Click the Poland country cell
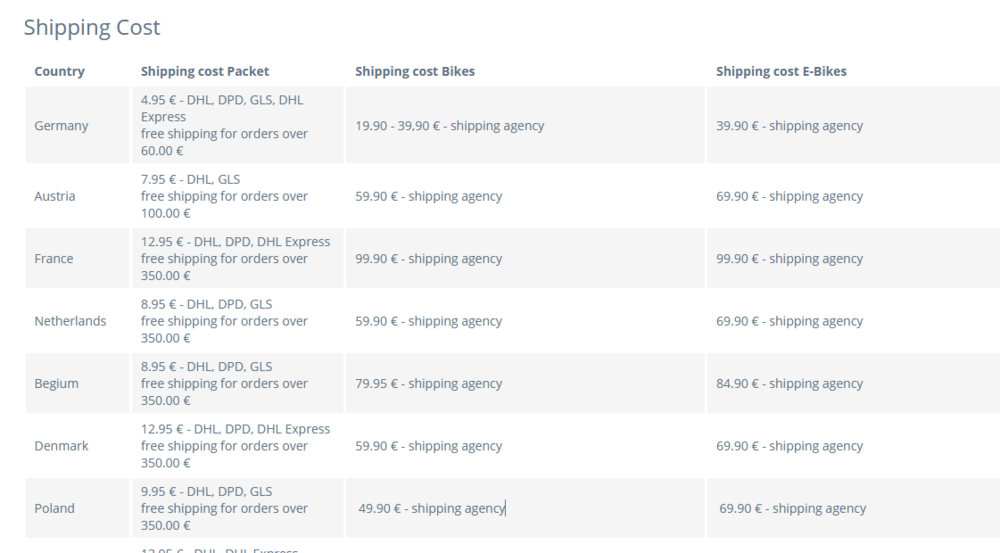The width and height of the screenshot is (1000, 553). [55, 508]
